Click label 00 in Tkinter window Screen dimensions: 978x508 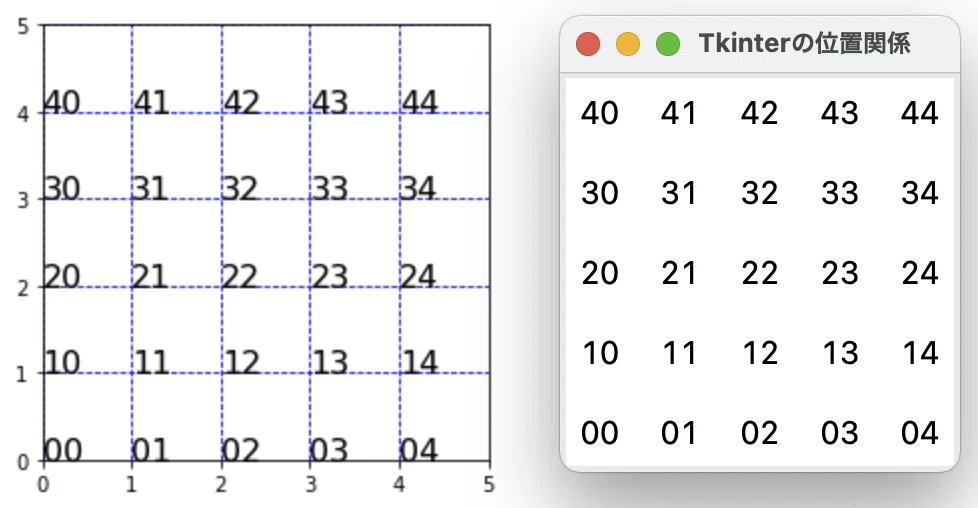click(600, 432)
